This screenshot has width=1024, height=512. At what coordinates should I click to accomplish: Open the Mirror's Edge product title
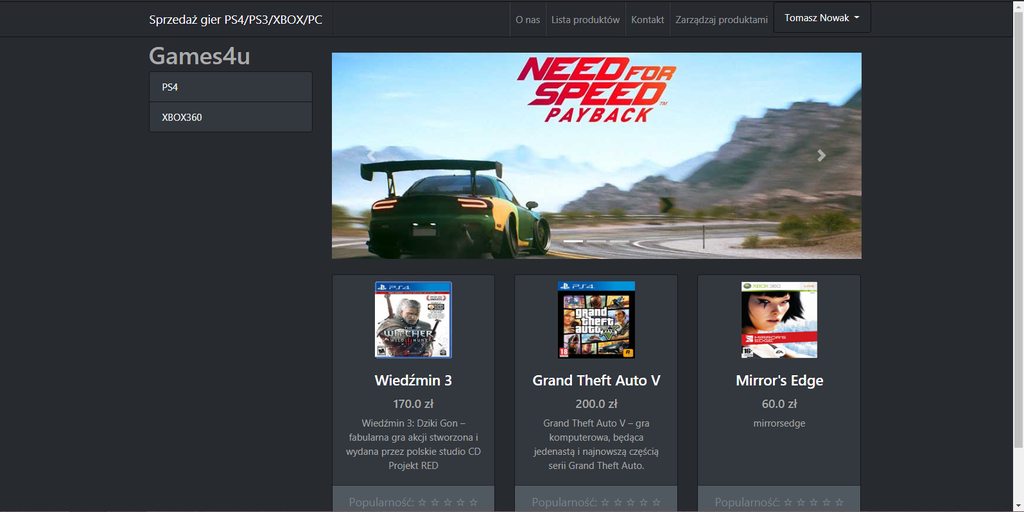coord(779,380)
